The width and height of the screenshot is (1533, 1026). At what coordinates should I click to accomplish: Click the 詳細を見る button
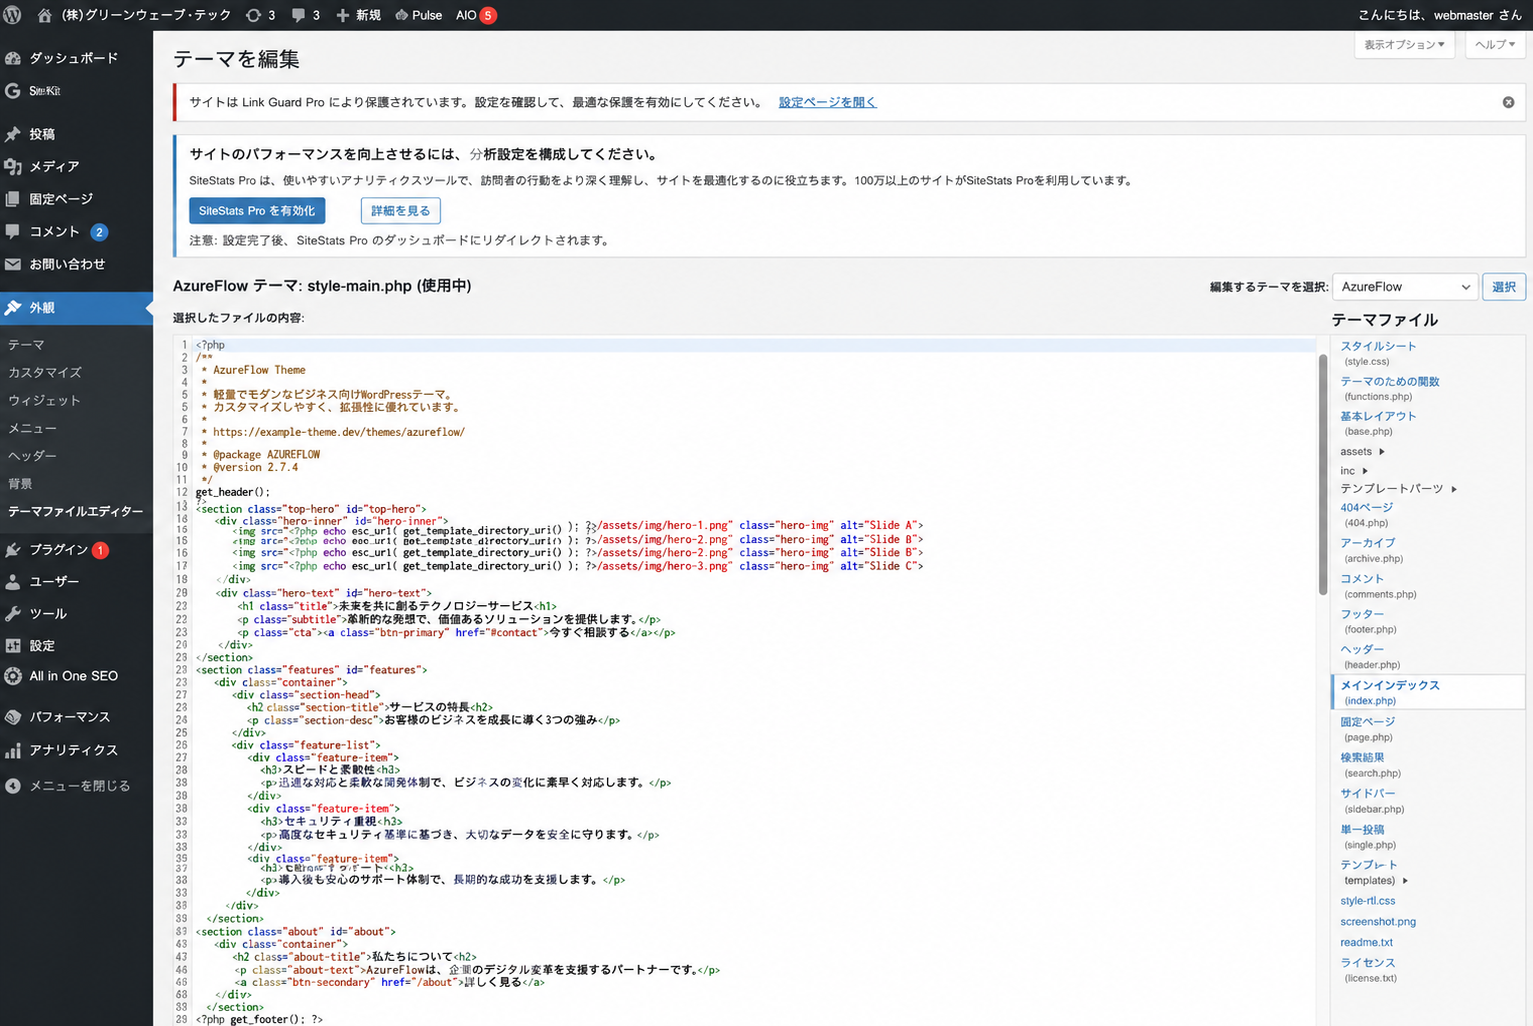pos(400,211)
